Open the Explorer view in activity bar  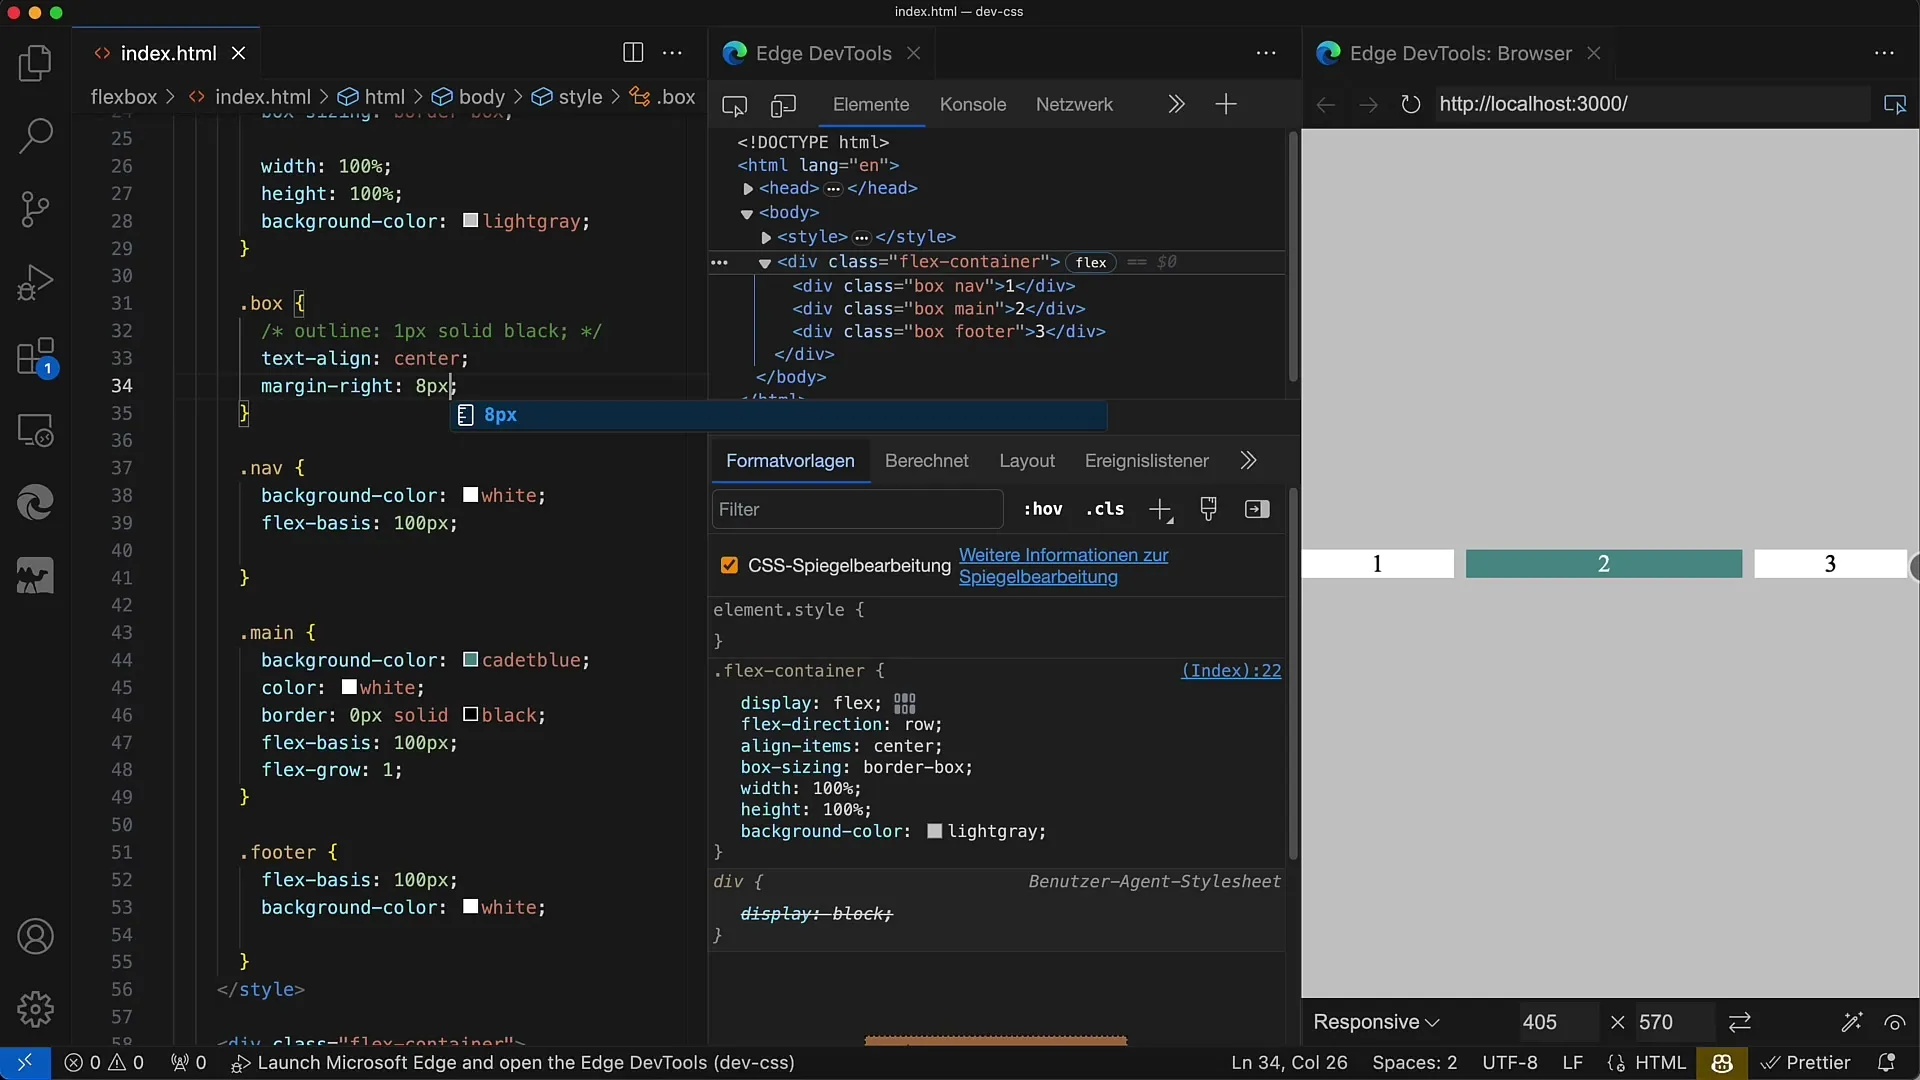pos(35,64)
